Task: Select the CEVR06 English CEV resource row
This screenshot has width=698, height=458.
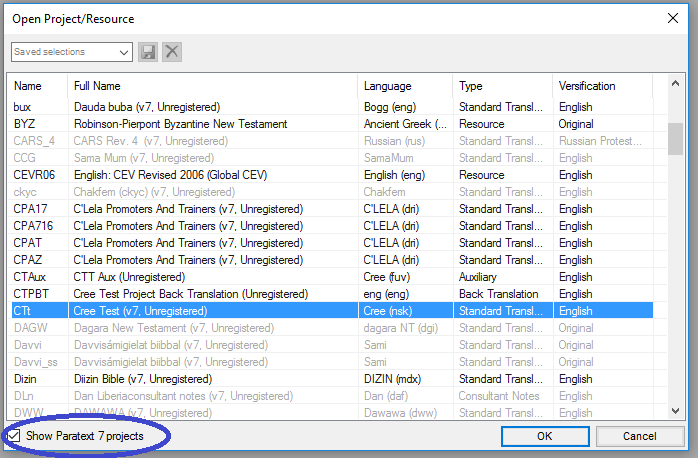Action: [200, 175]
